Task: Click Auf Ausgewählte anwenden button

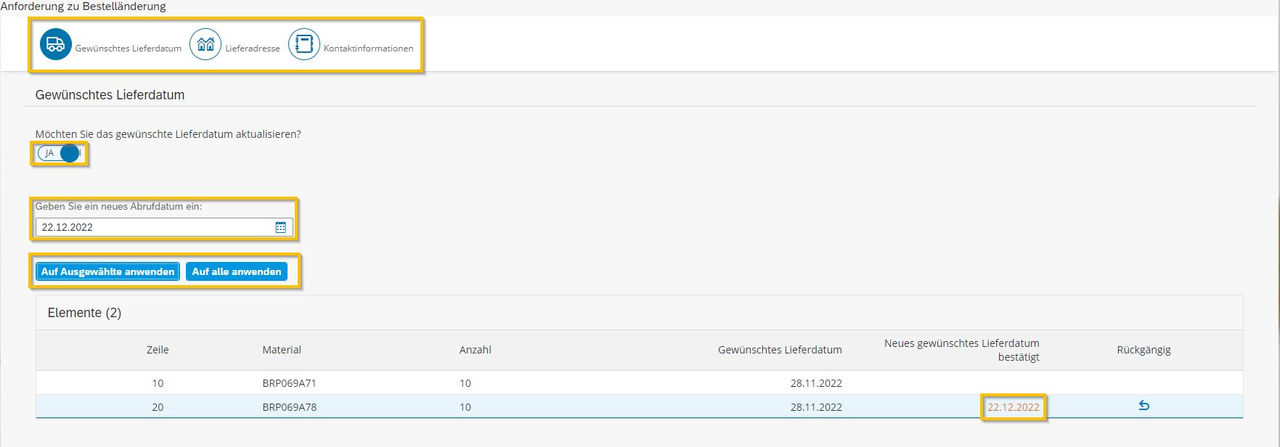Action: pyautogui.click(x=108, y=271)
